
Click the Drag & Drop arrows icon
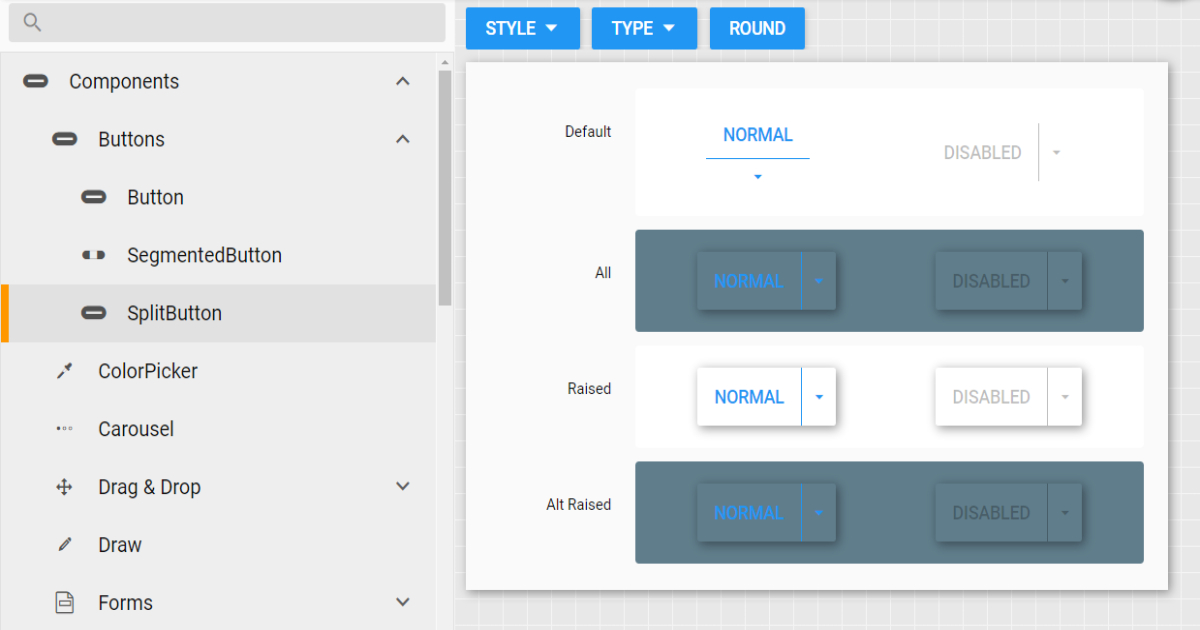(x=65, y=487)
